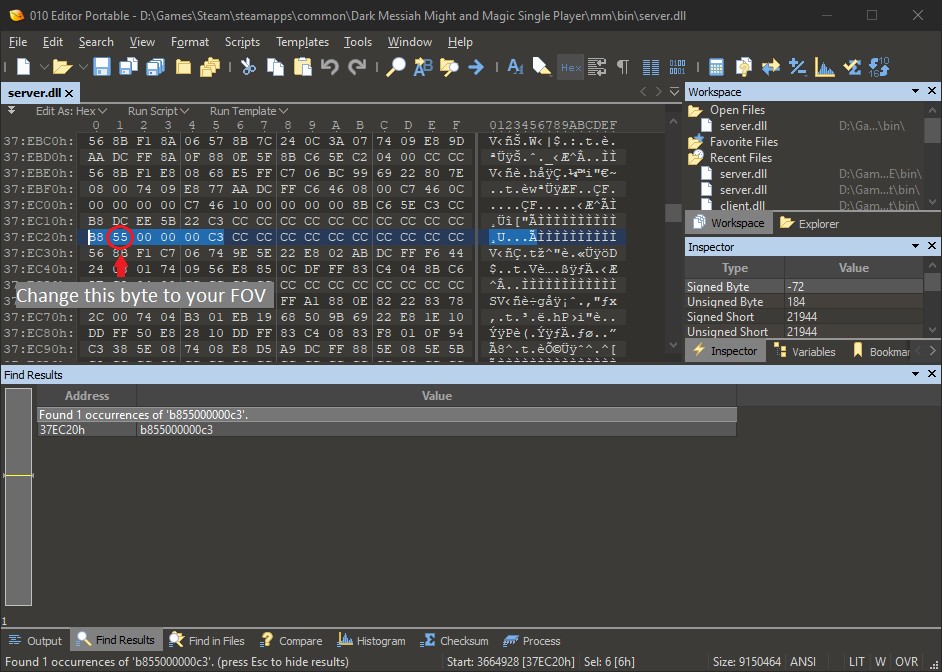This screenshot has width=942, height=672.
Task: Open the file tab list dropdown arrow
Action: click(674, 91)
